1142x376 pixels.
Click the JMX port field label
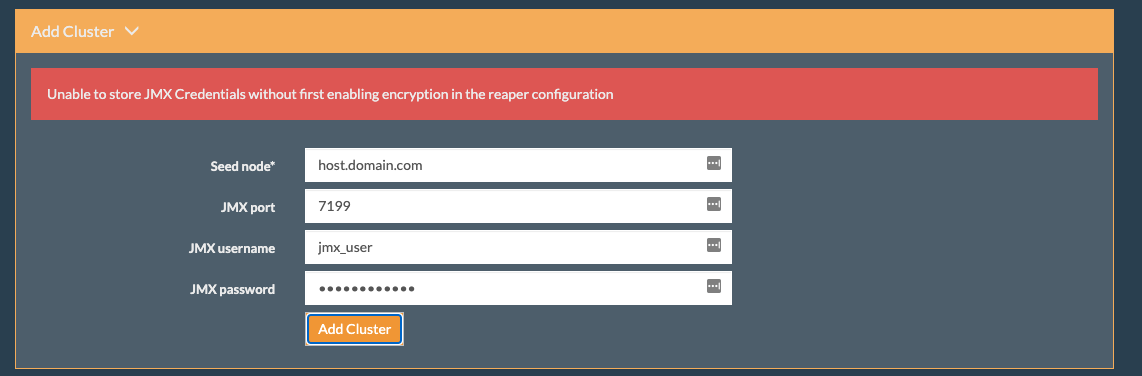point(248,207)
